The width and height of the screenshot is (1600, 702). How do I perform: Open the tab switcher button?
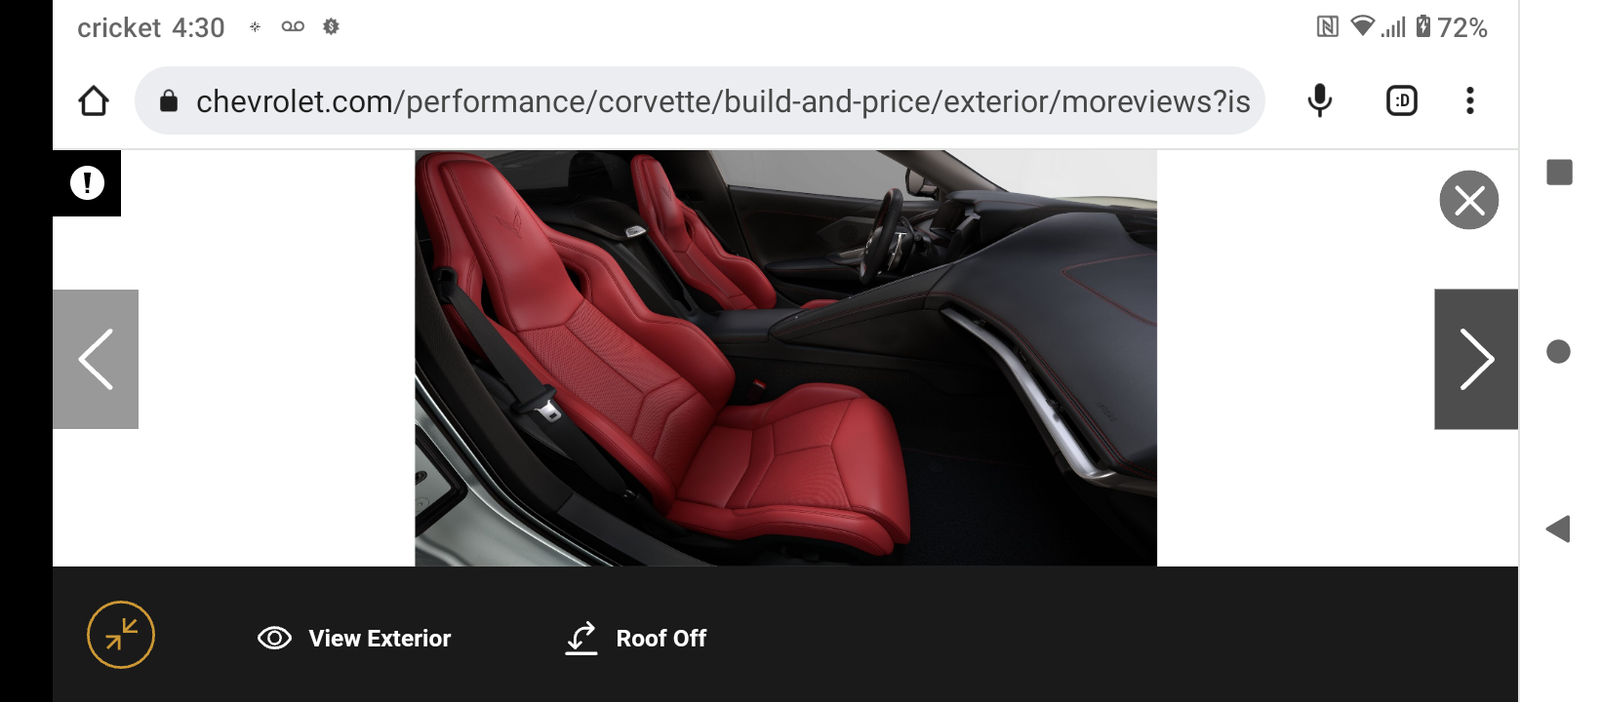1402,100
